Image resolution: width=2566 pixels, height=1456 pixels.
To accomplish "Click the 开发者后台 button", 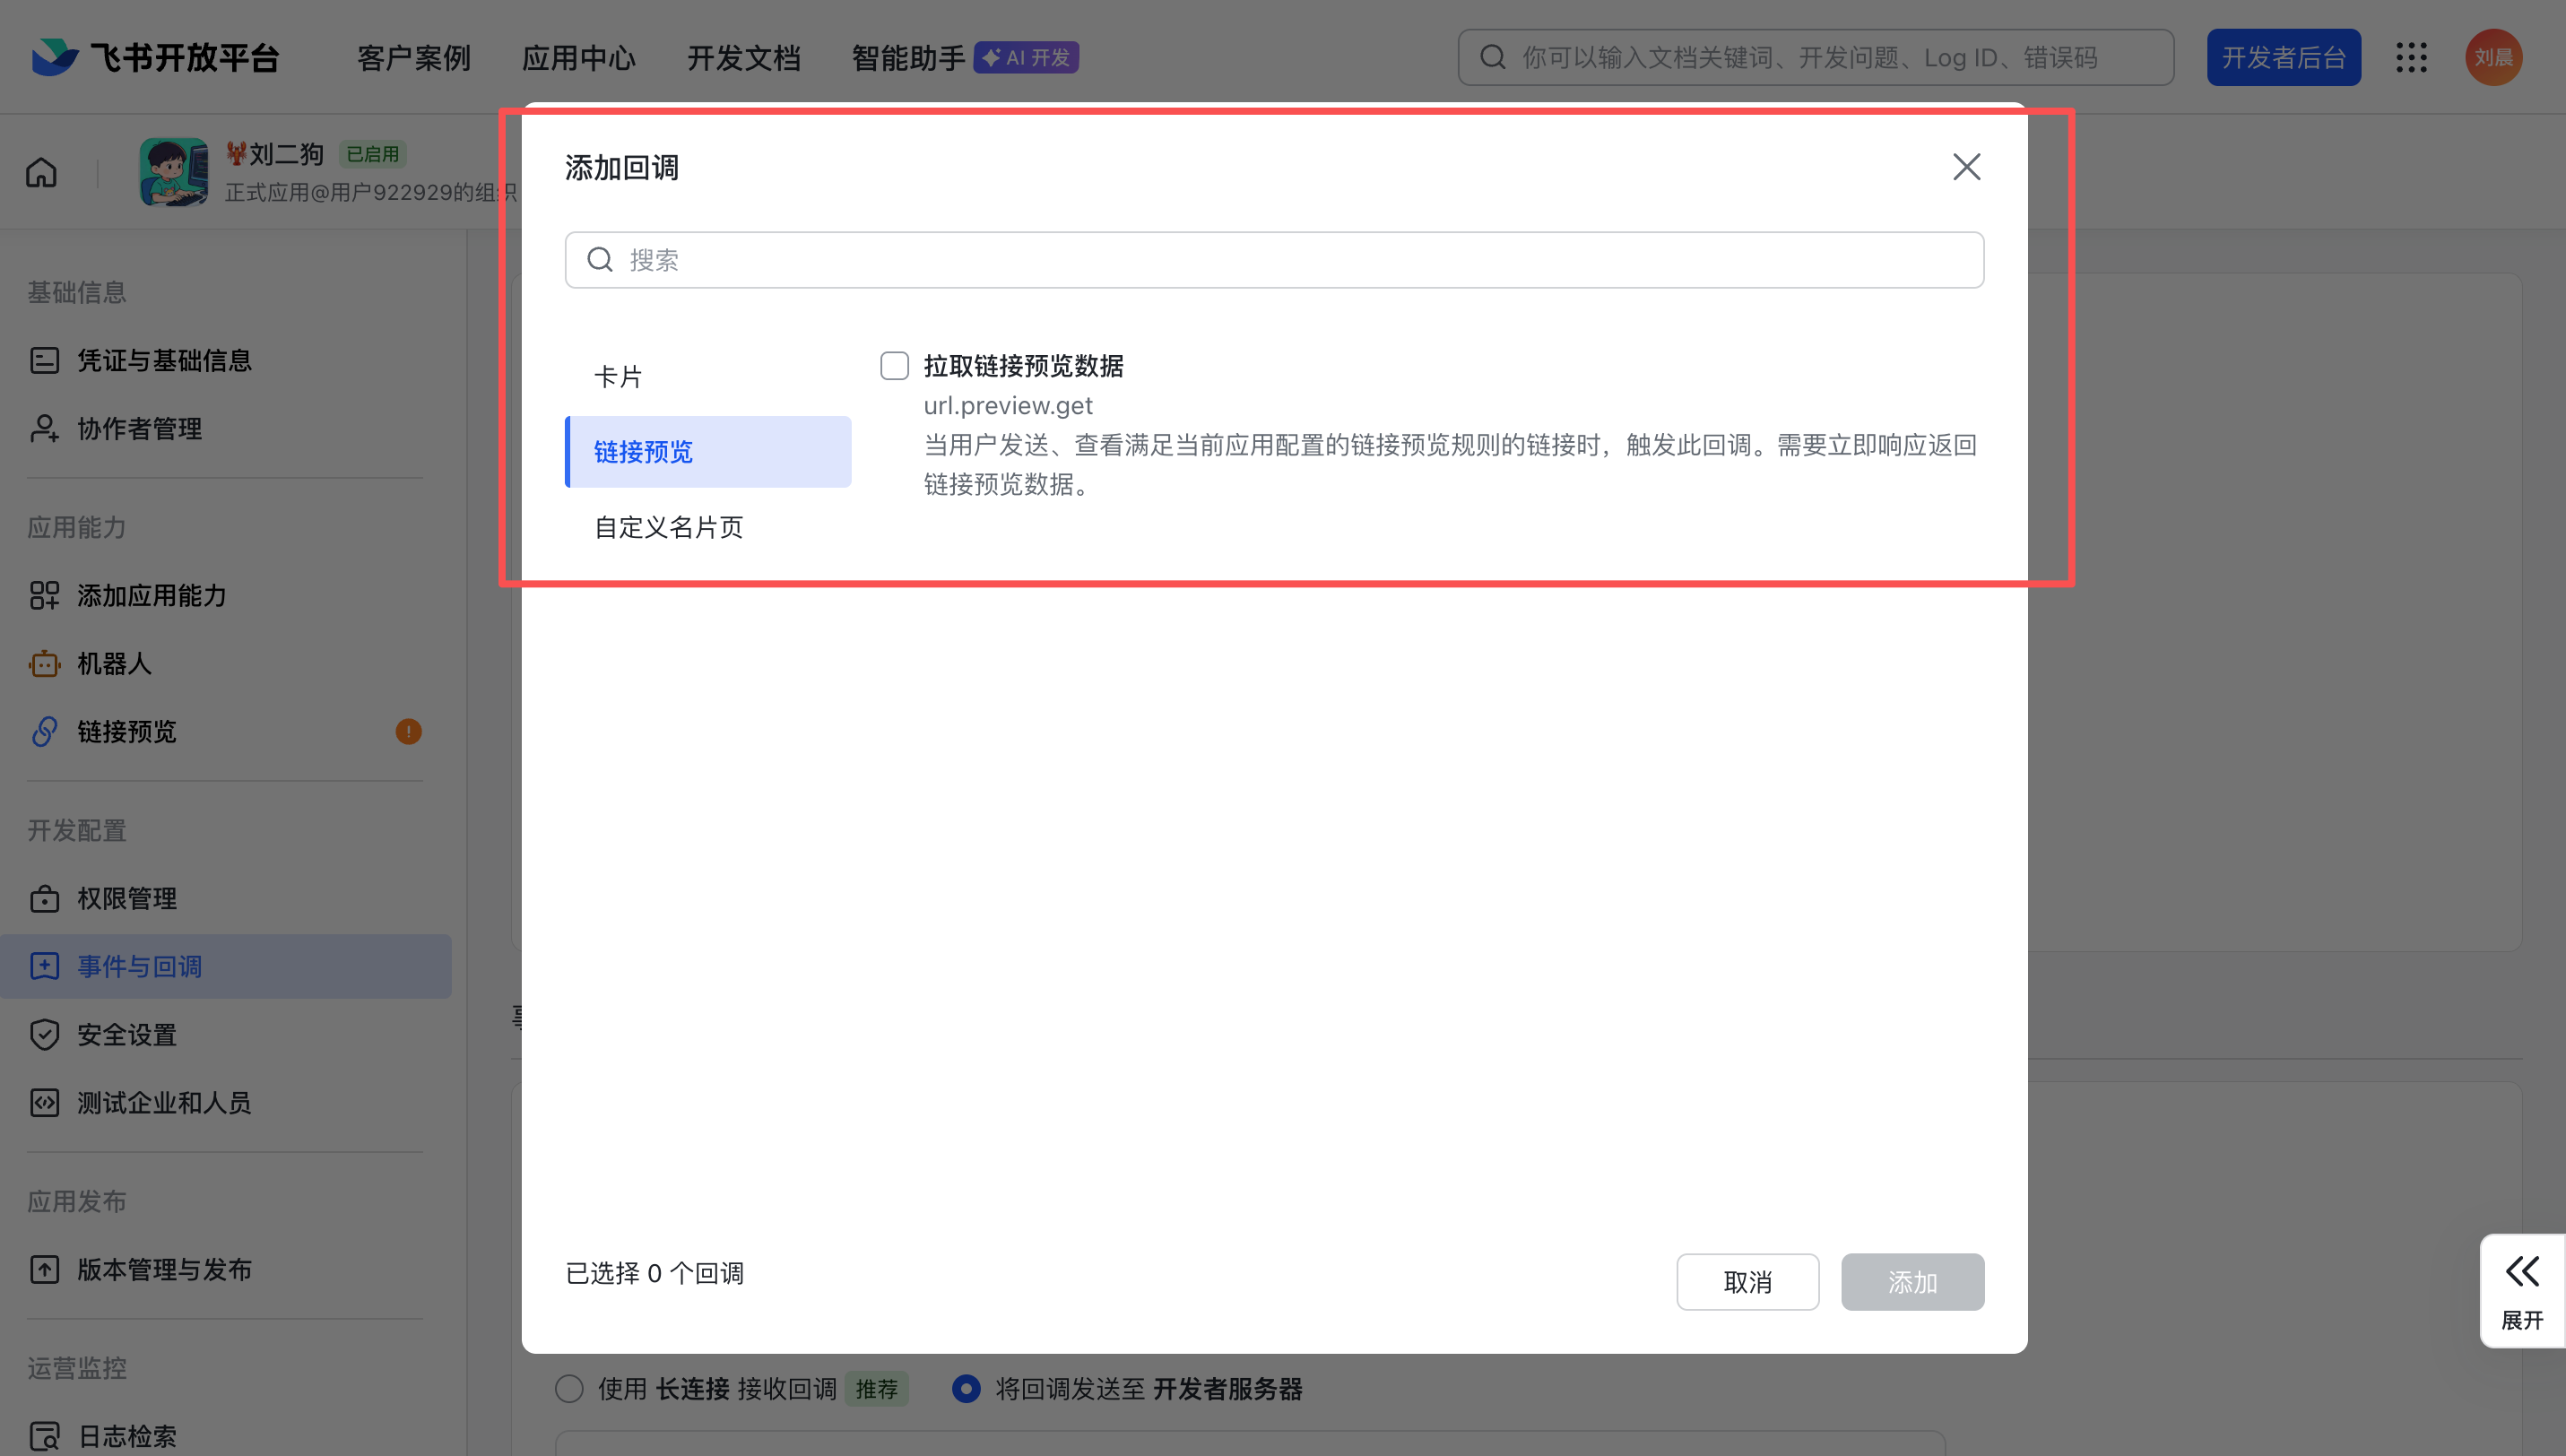I will pyautogui.click(x=2283, y=58).
